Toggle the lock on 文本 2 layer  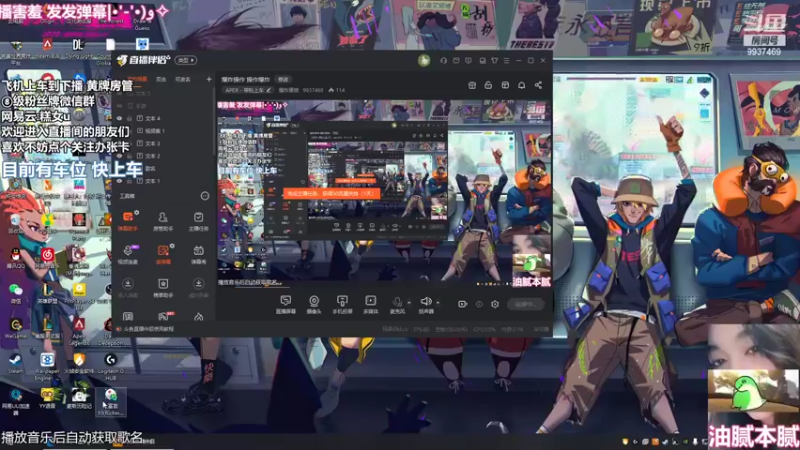pos(130,156)
